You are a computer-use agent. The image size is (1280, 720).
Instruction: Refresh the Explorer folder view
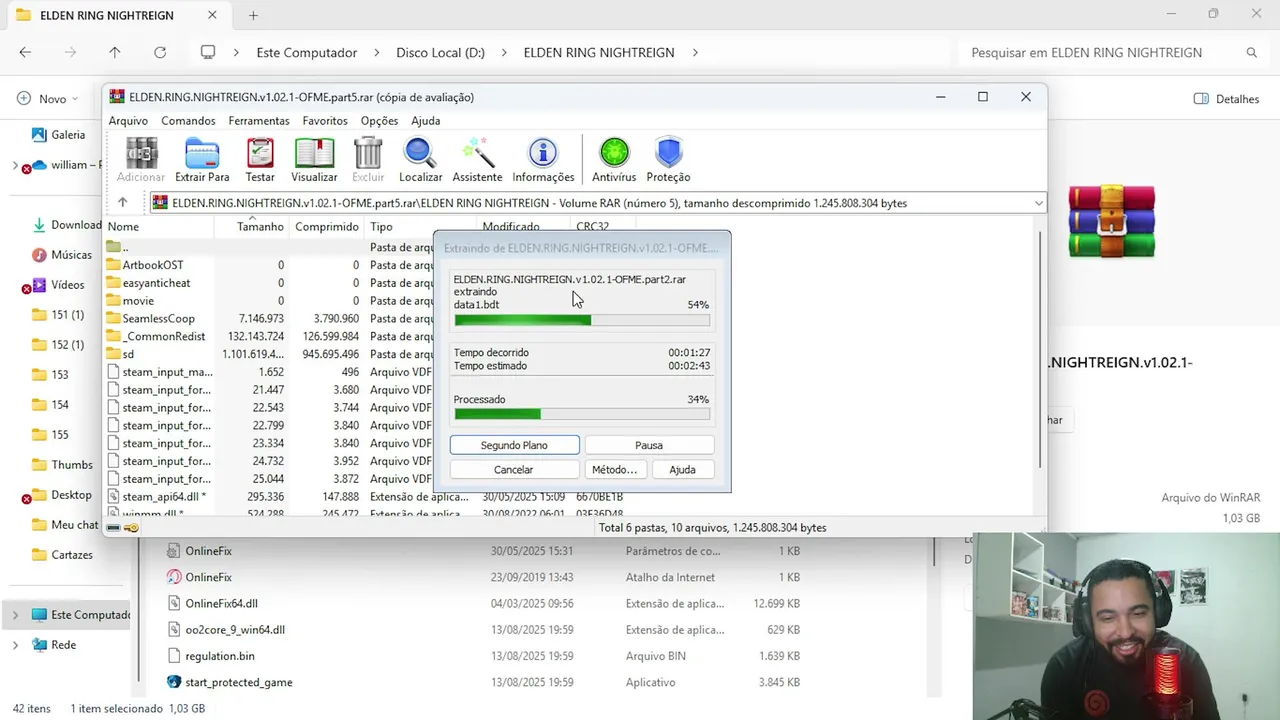click(x=160, y=52)
